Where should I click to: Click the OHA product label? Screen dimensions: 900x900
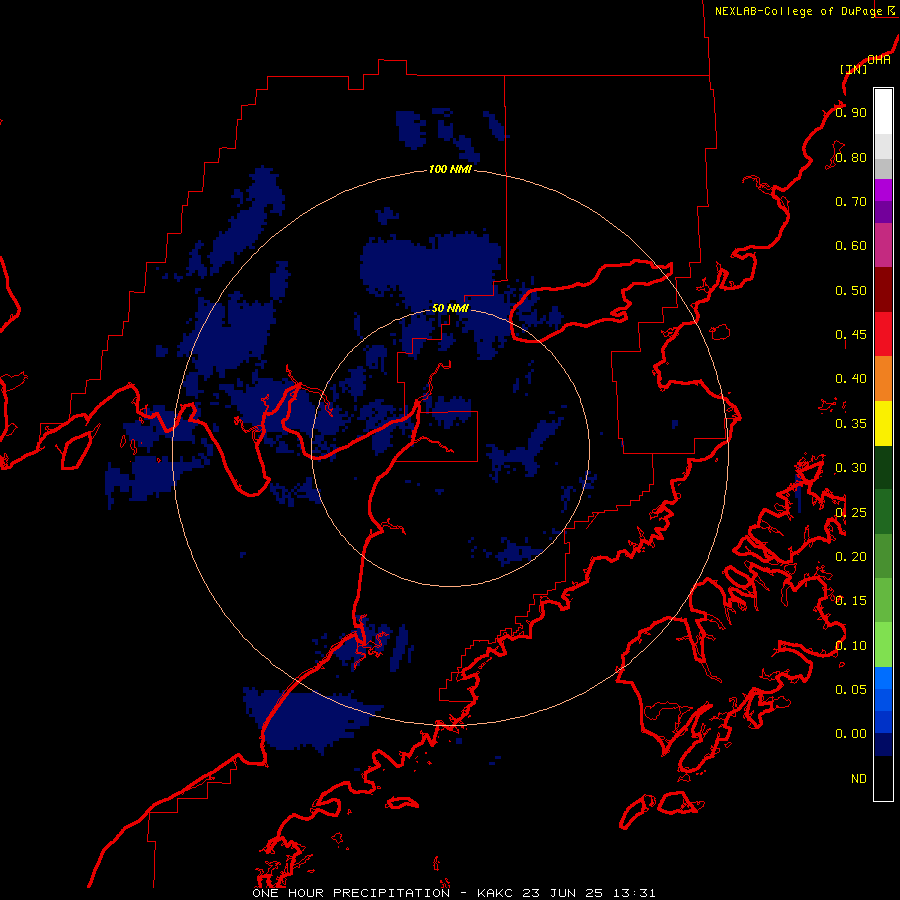[878, 60]
